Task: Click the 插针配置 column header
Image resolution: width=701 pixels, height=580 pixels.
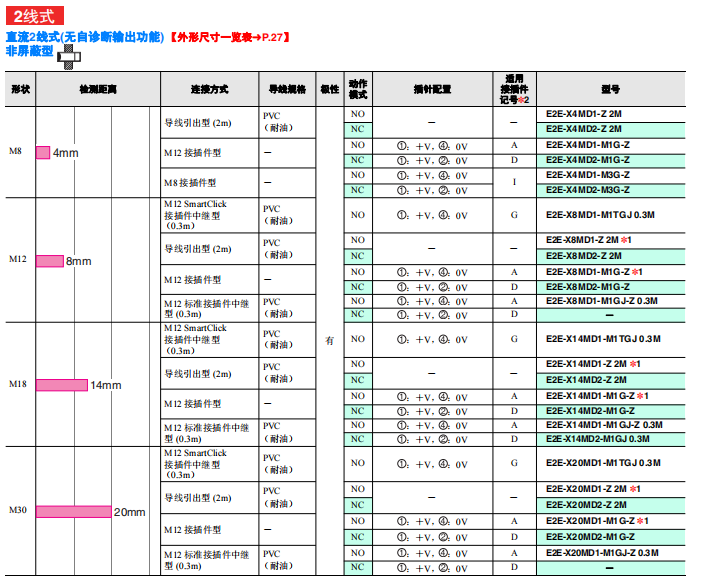Action: click(x=432, y=89)
